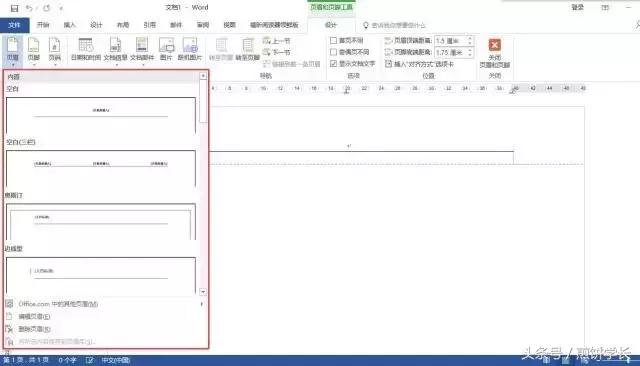This screenshot has width=640, height=366.
Task: Open the blue 文件 (File) tab
Action: click(x=14, y=25)
